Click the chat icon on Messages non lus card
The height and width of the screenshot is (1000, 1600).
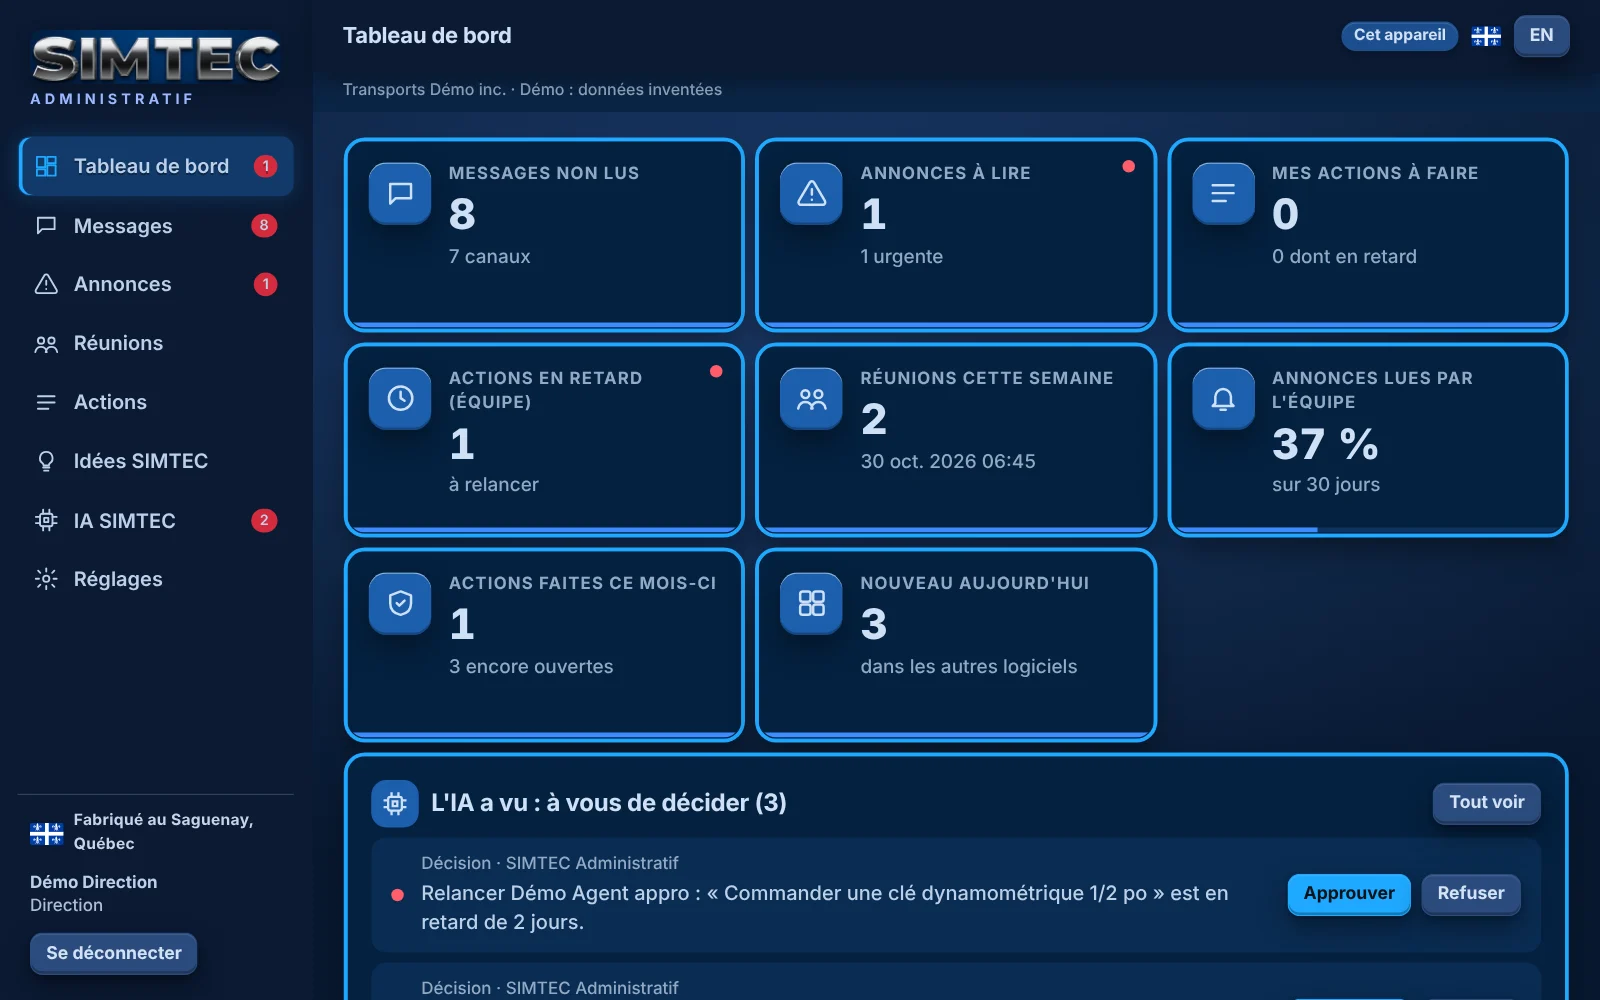pyautogui.click(x=400, y=193)
